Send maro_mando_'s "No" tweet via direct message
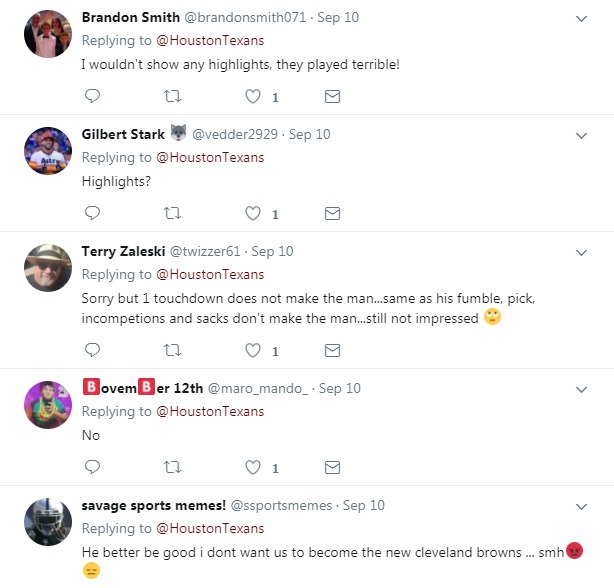 point(333,467)
